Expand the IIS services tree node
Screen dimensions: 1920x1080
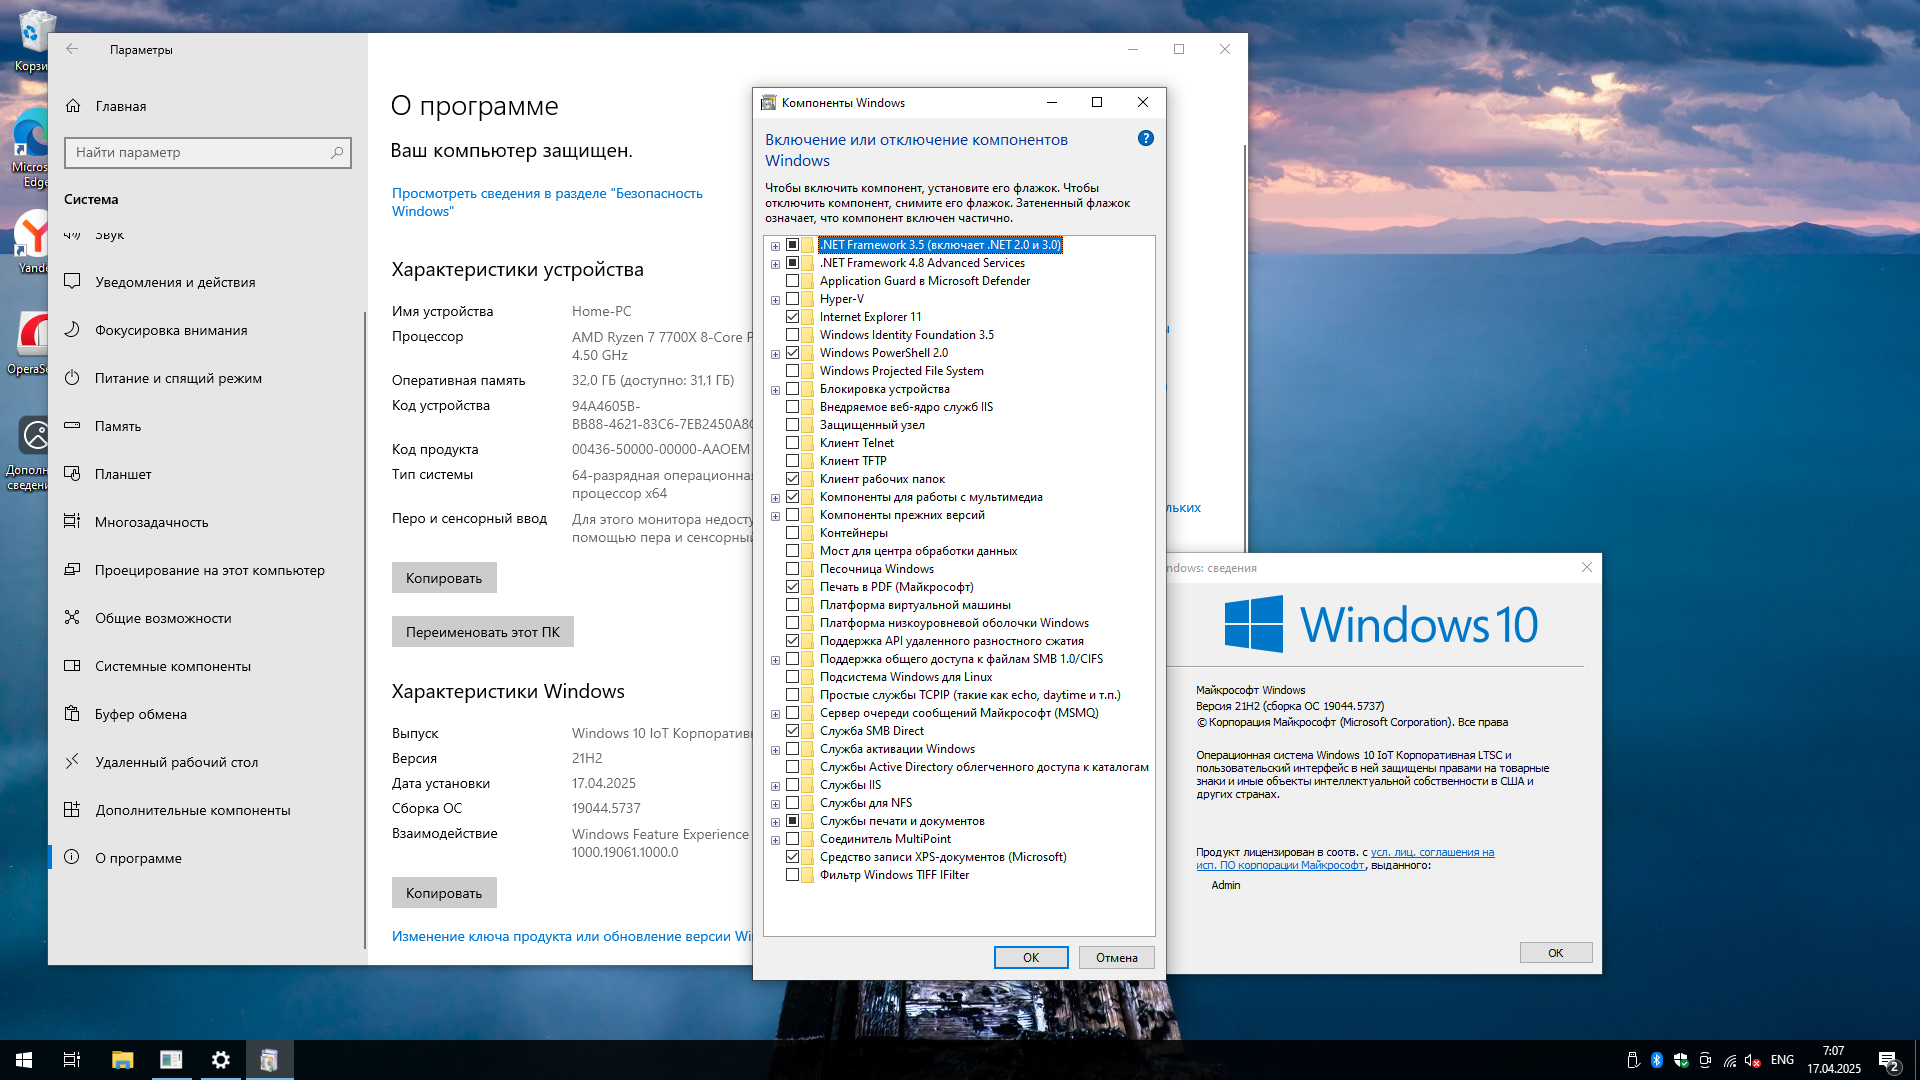click(x=775, y=786)
